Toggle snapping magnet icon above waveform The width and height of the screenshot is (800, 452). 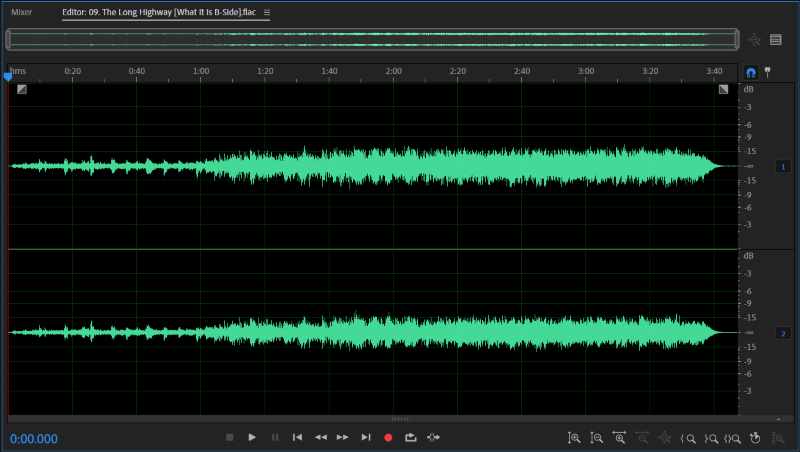click(751, 72)
